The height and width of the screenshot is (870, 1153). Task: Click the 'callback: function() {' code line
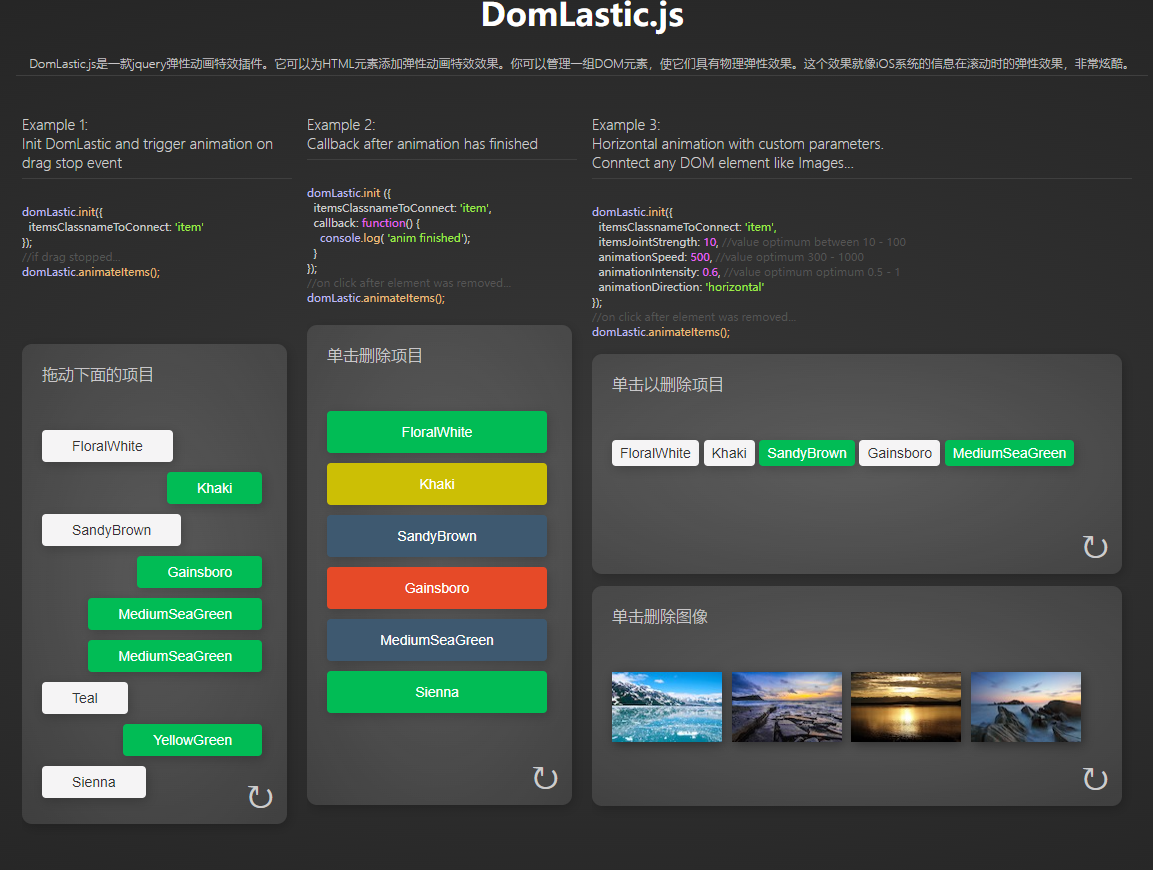[x=367, y=223]
